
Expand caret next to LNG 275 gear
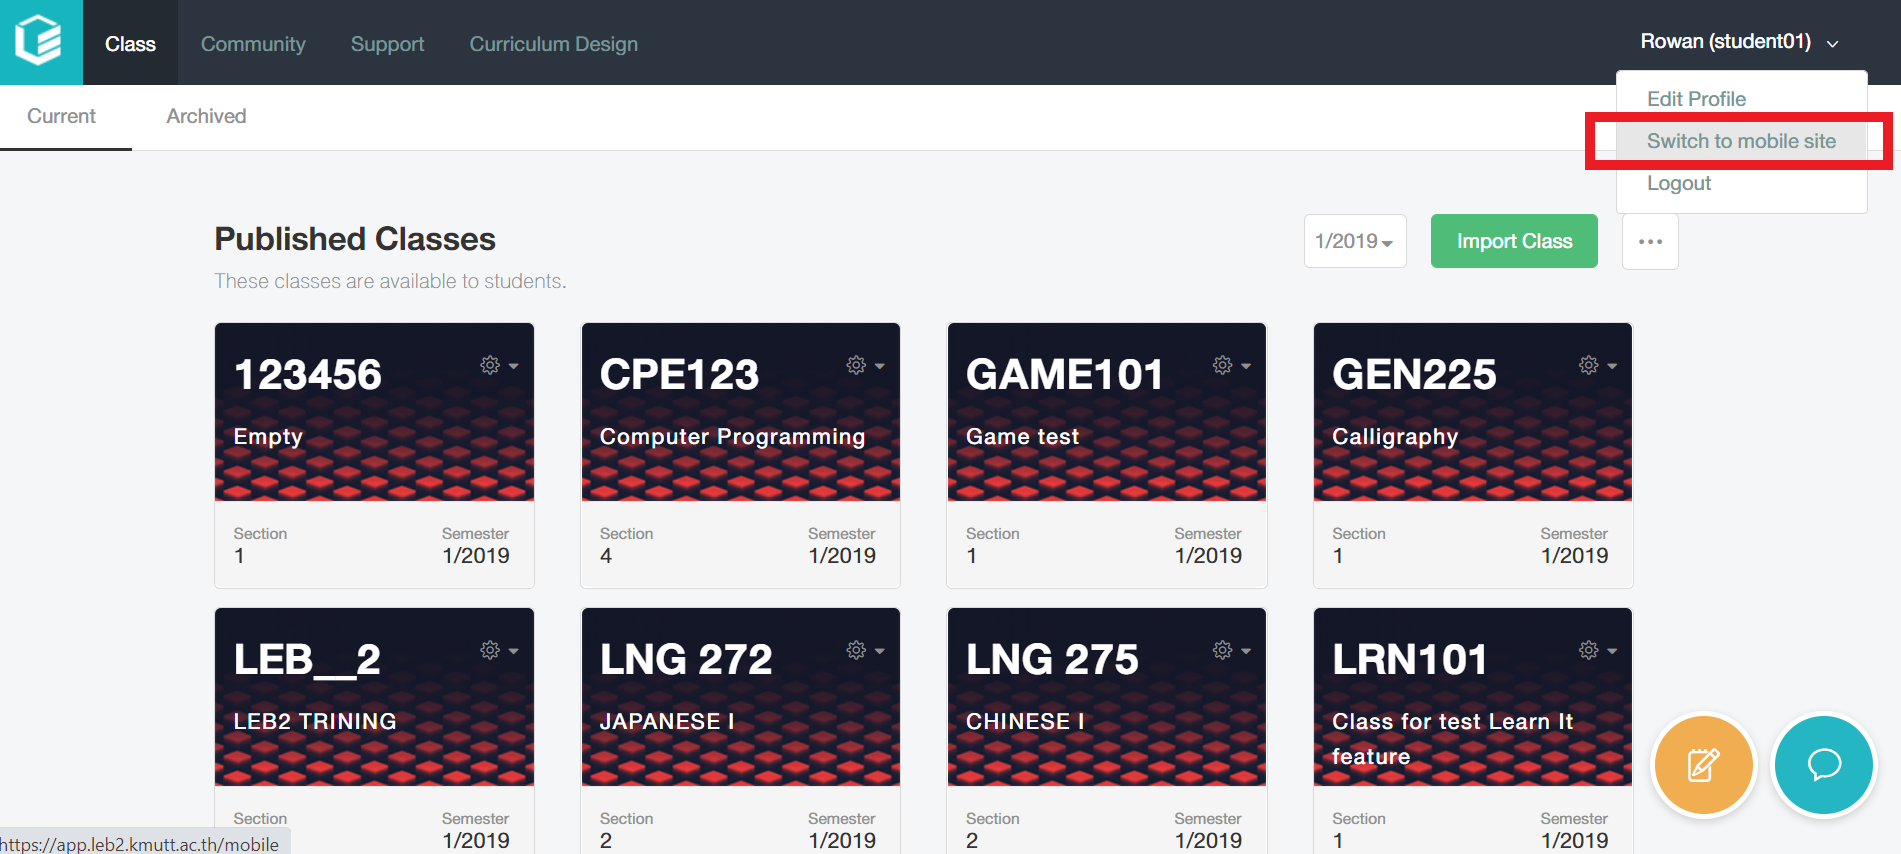[x=1245, y=651]
